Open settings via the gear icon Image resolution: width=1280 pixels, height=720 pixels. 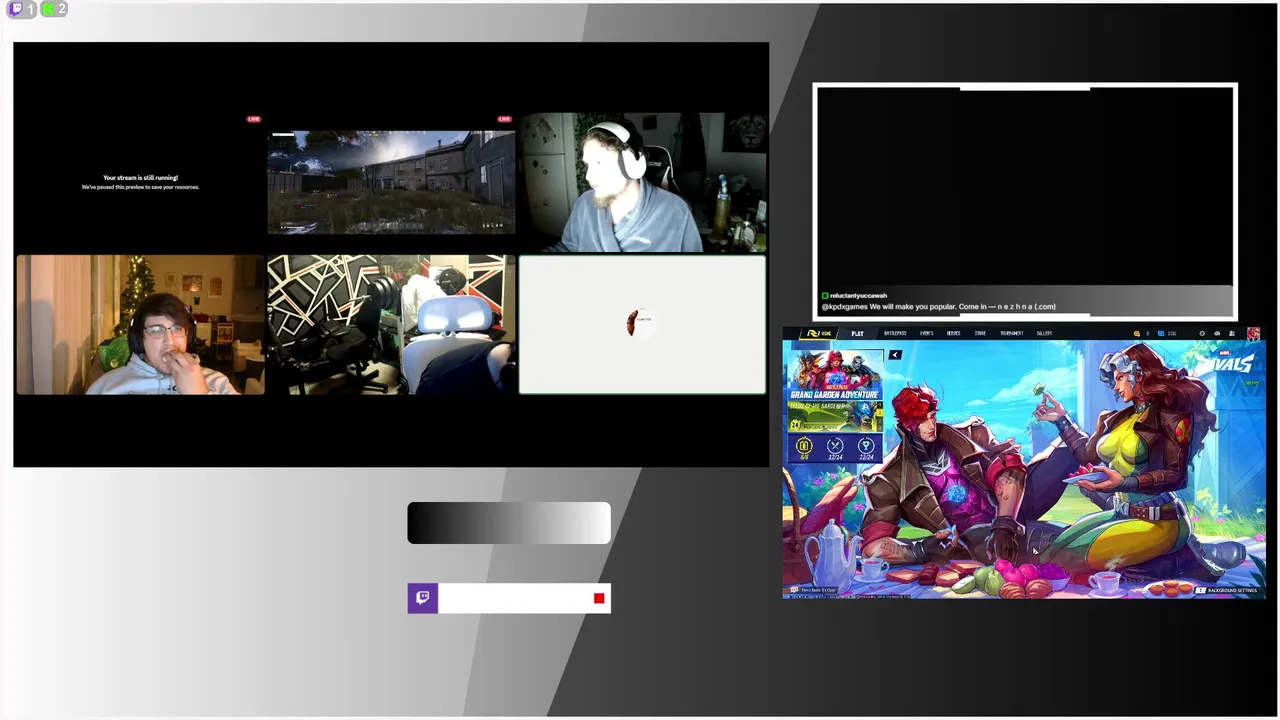[x=1202, y=334]
